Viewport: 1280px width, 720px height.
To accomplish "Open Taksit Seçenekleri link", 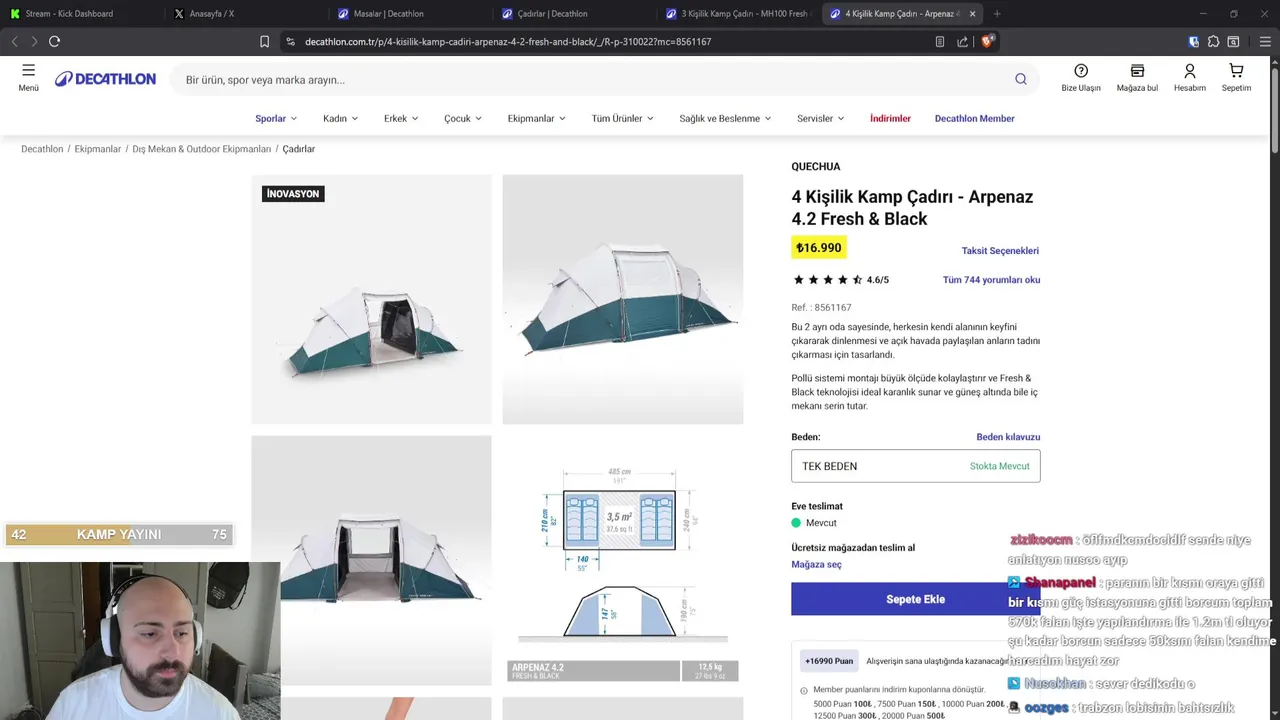I will [1000, 251].
